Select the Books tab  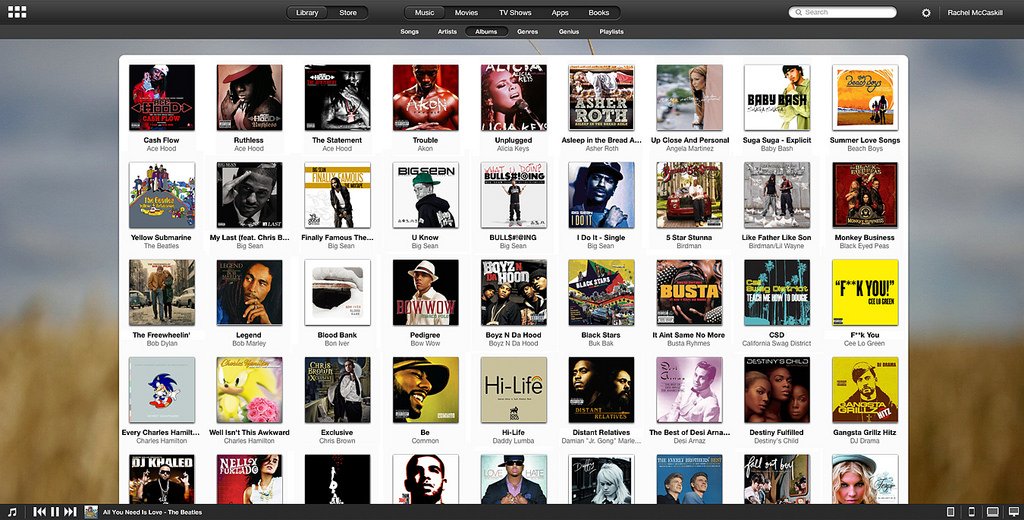[599, 12]
